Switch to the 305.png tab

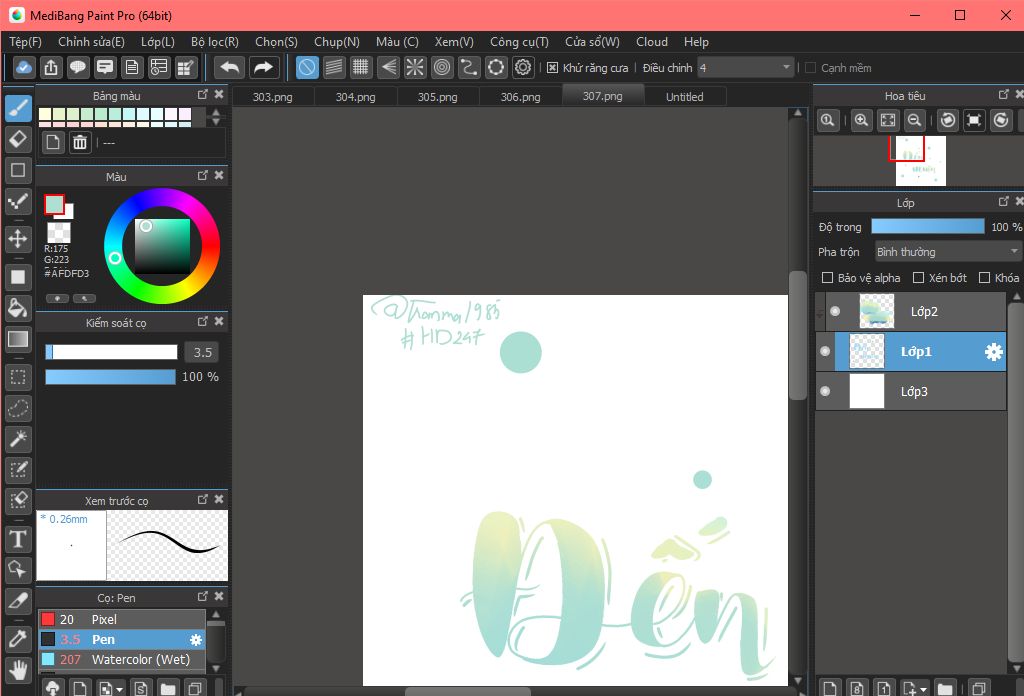[x=438, y=97]
